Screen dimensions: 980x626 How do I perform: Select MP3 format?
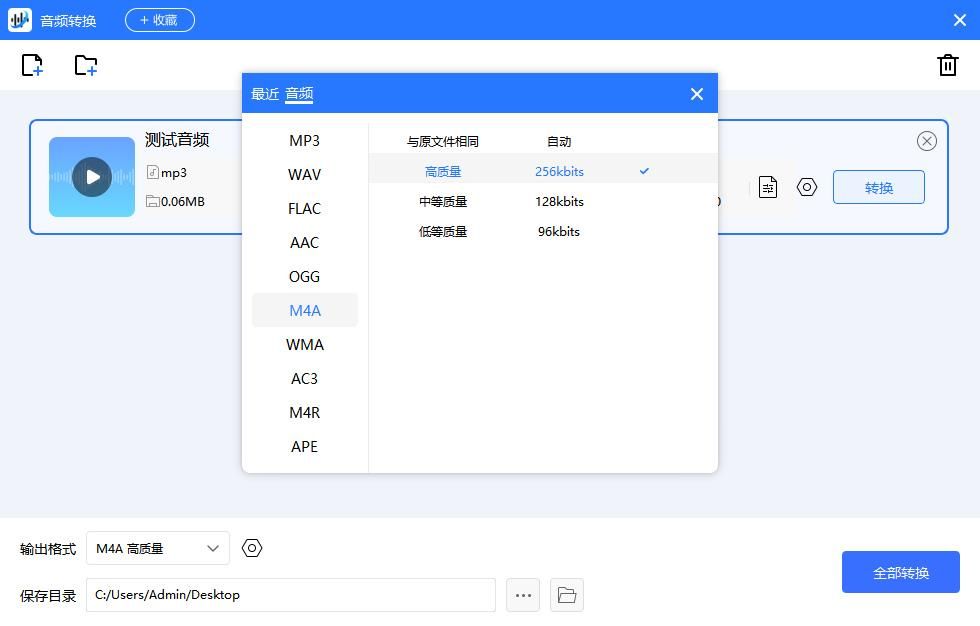point(304,141)
